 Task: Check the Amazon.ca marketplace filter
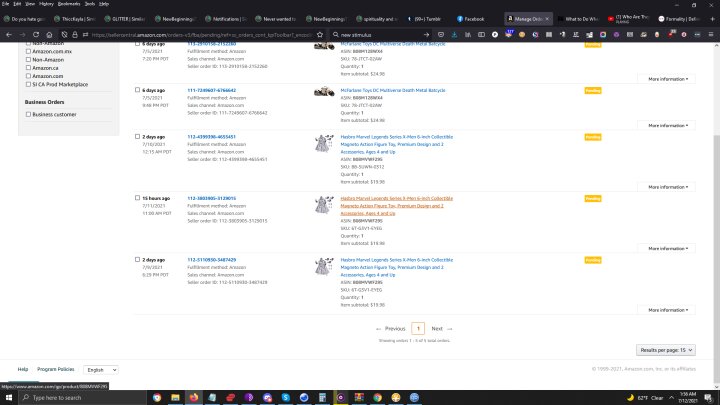(x=28, y=68)
